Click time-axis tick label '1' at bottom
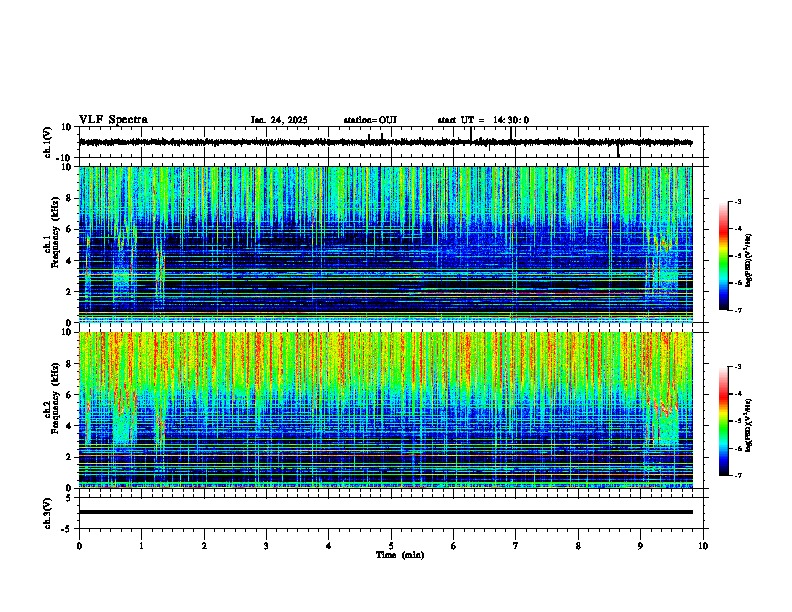 (x=141, y=546)
